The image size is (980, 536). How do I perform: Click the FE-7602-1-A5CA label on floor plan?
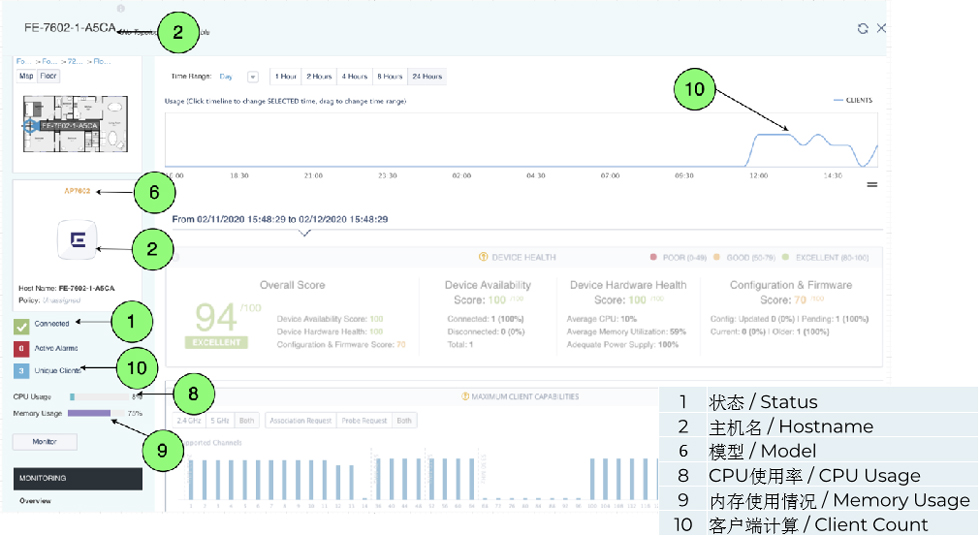(x=69, y=126)
